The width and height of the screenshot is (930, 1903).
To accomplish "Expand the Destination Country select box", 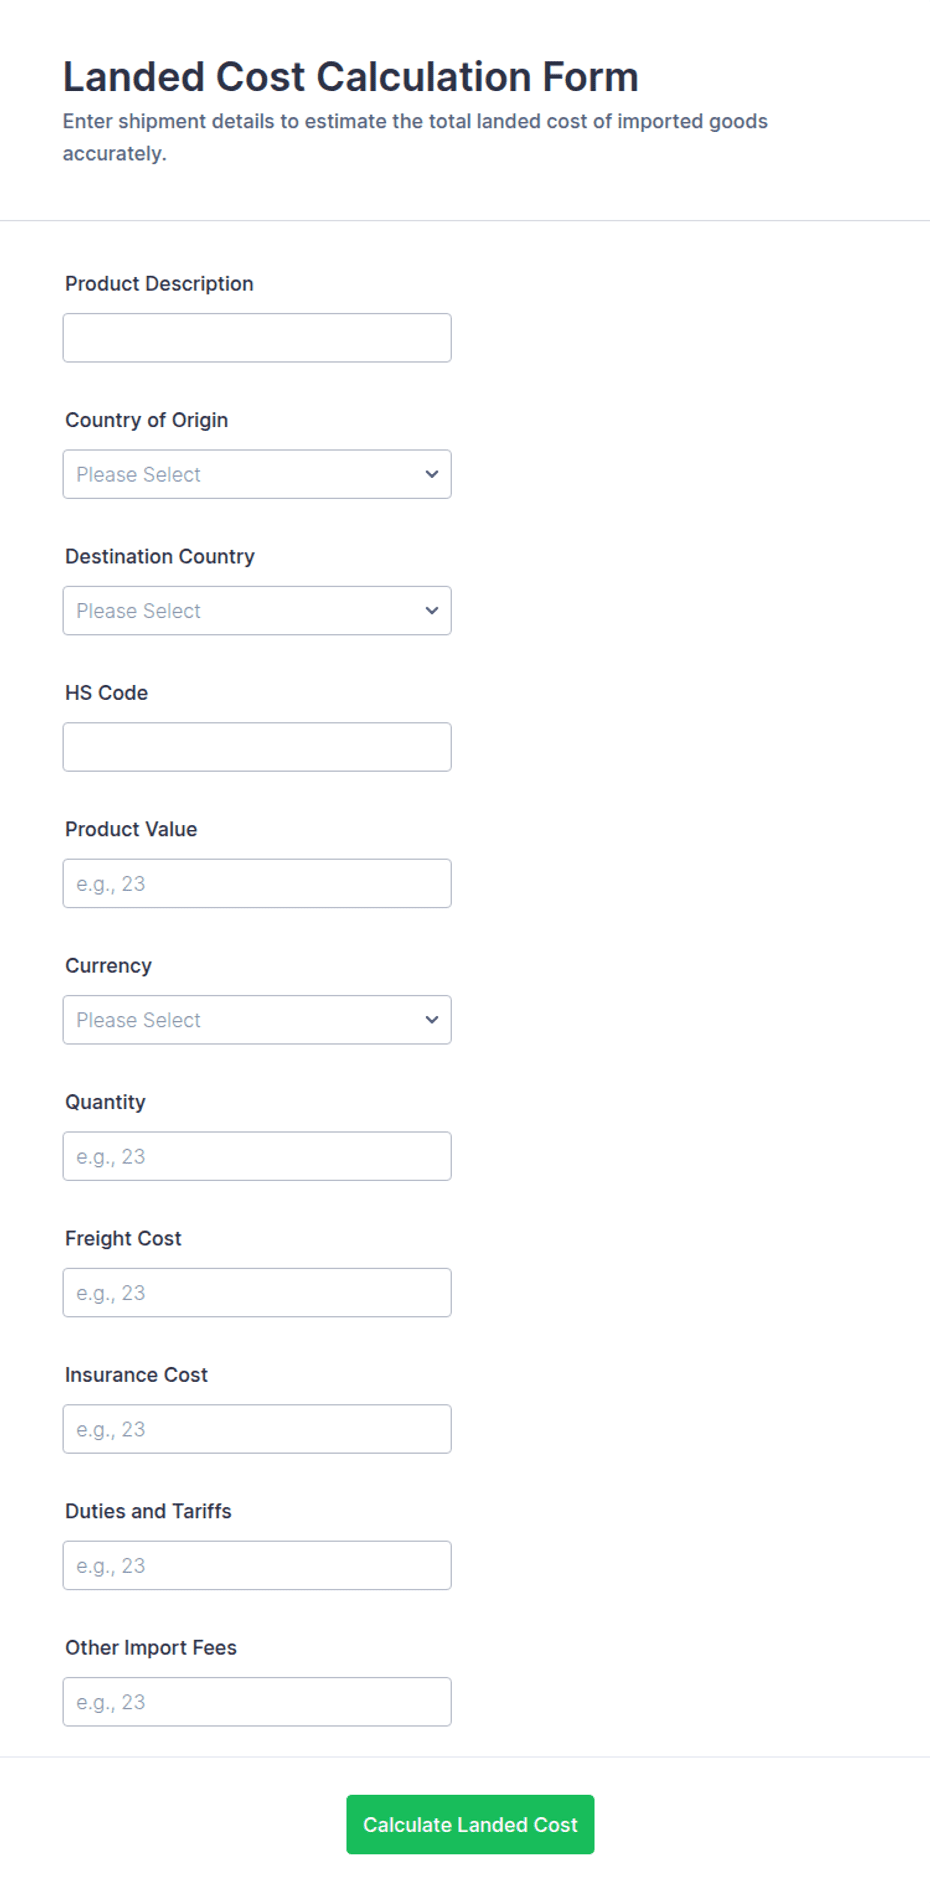I will tap(257, 610).
